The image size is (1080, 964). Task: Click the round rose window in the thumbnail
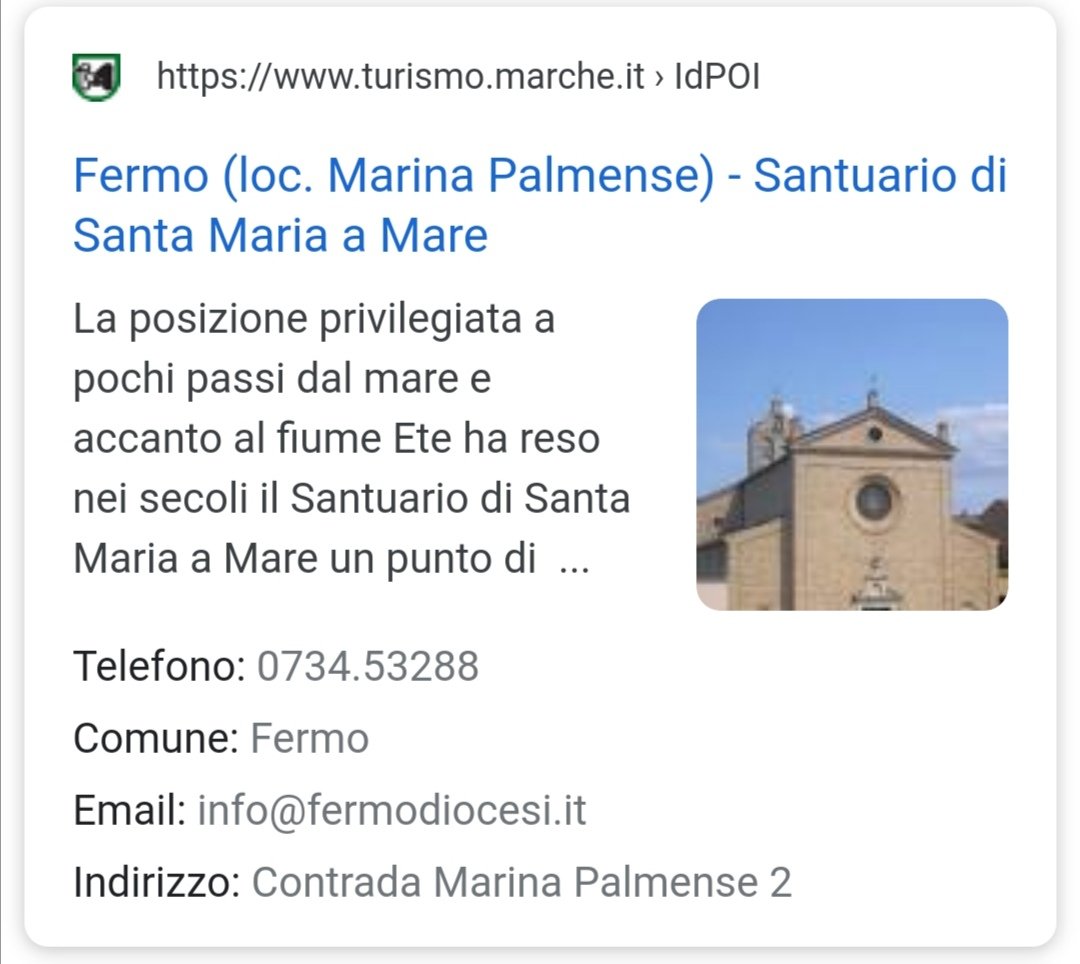tap(874, 501)
